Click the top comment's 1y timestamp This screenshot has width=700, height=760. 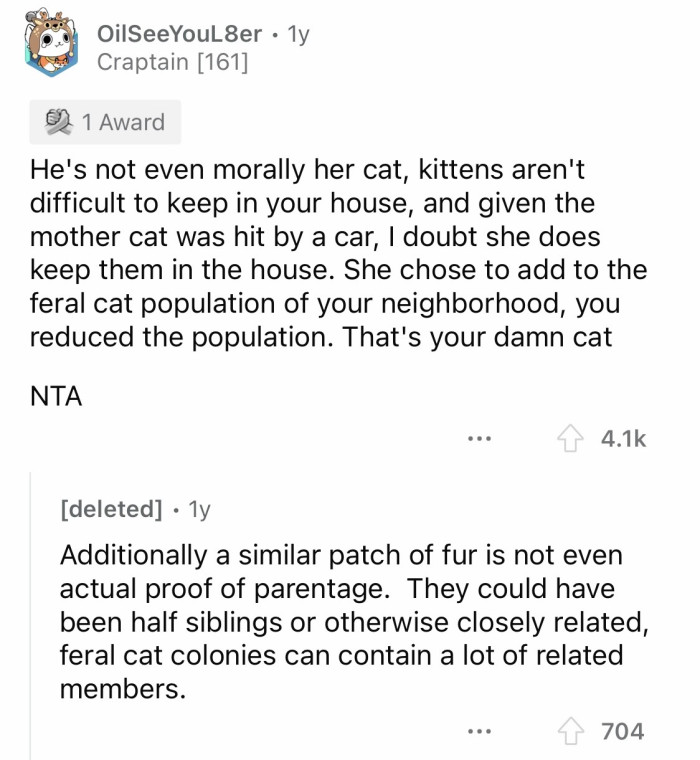pyautogui.click(x=298, y=34)
